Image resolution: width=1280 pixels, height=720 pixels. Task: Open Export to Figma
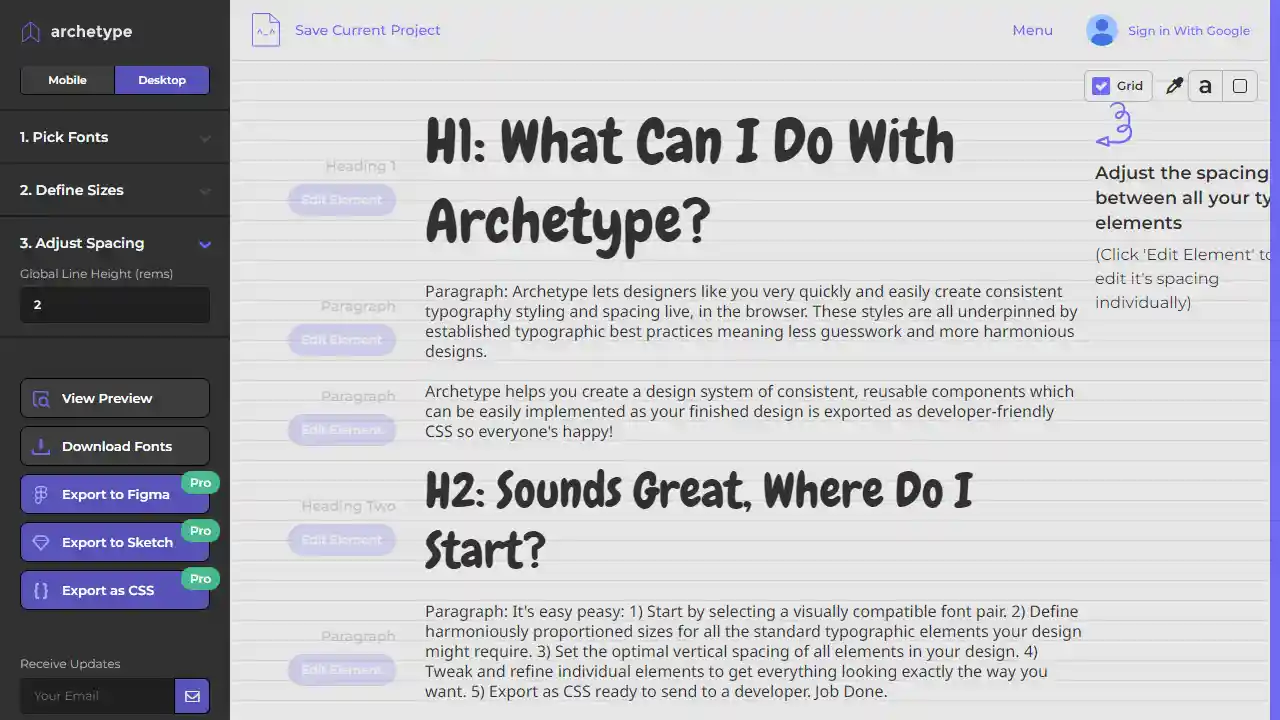(x=114, y=494)
